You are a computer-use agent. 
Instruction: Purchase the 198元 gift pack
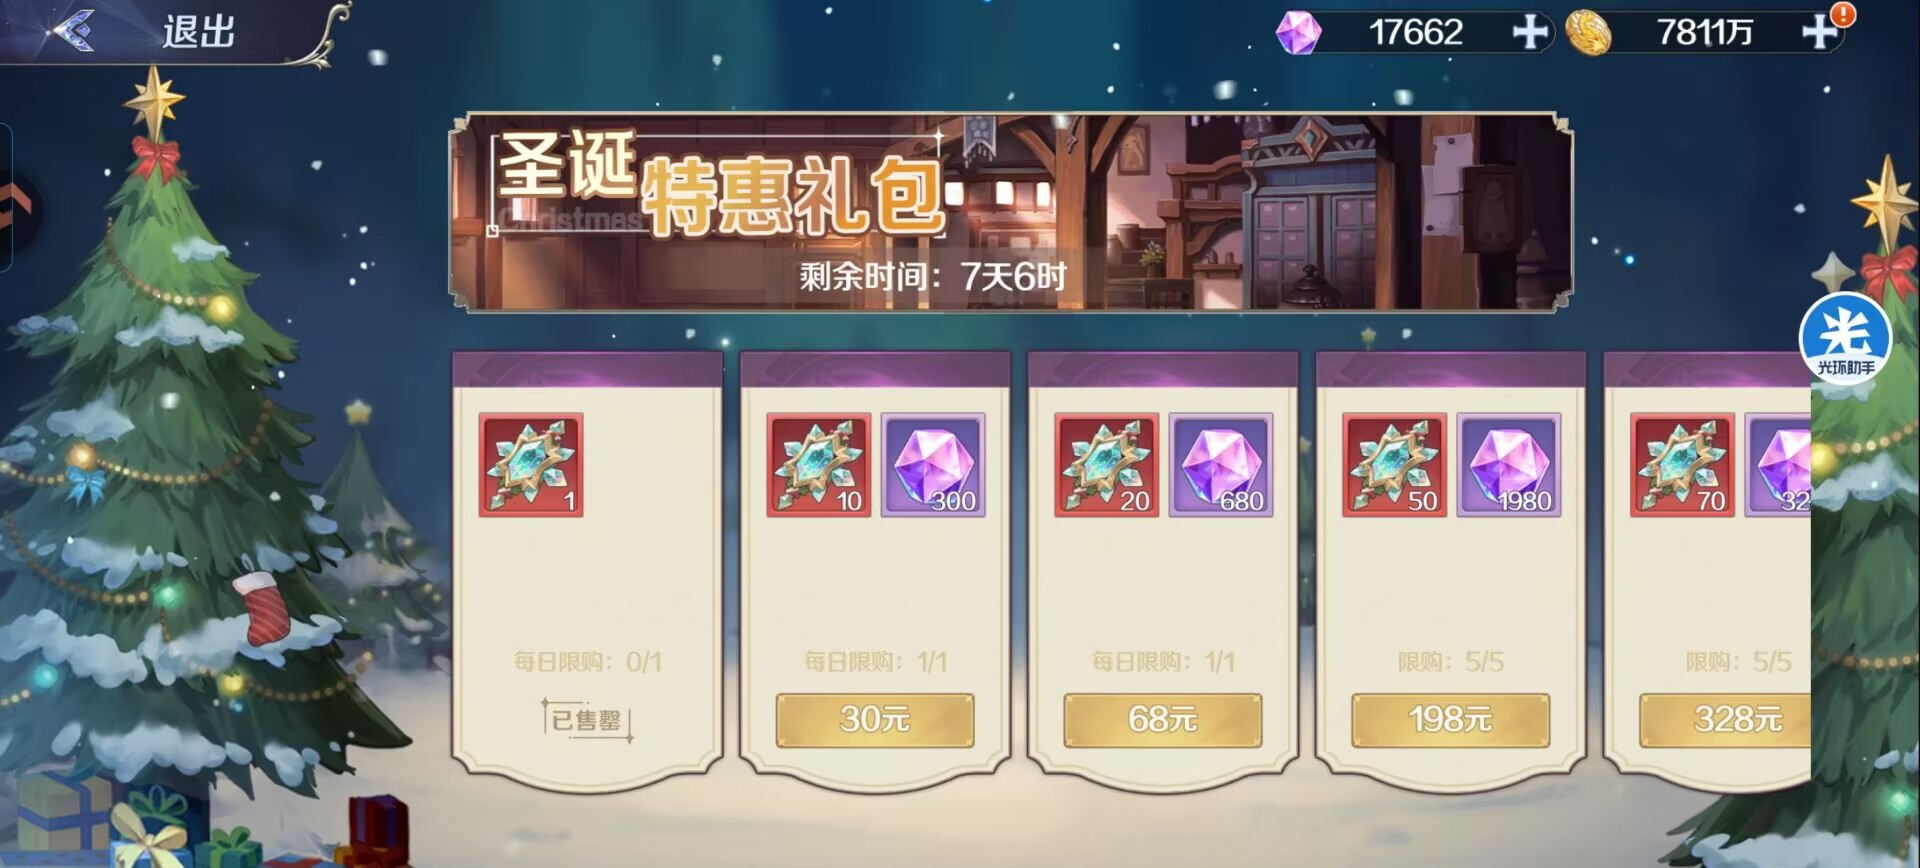coord(1451,719)
